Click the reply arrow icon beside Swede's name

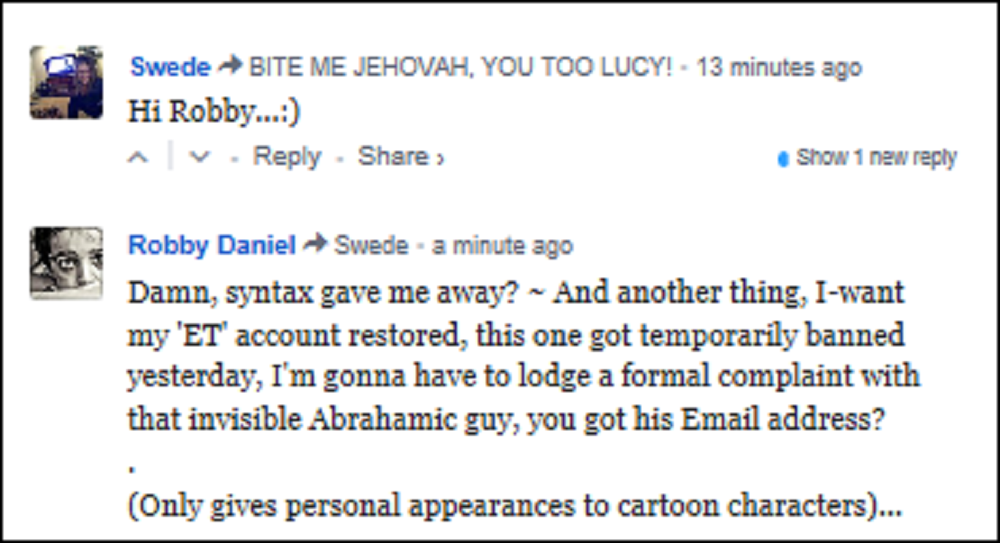point(230,68)
